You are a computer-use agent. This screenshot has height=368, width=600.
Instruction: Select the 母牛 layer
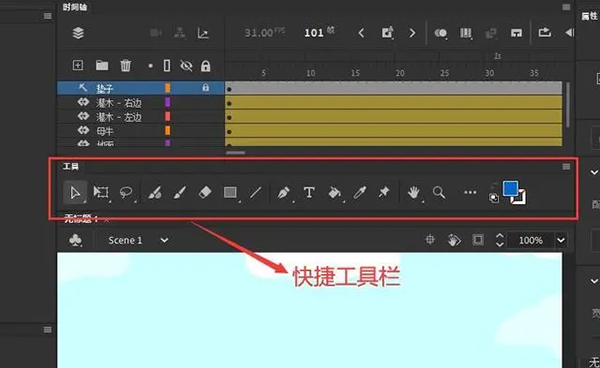point(140,131)
